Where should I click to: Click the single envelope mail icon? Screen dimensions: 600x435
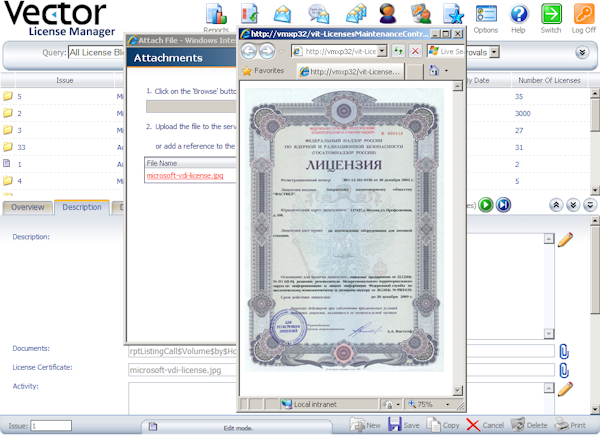coord(282,14)
